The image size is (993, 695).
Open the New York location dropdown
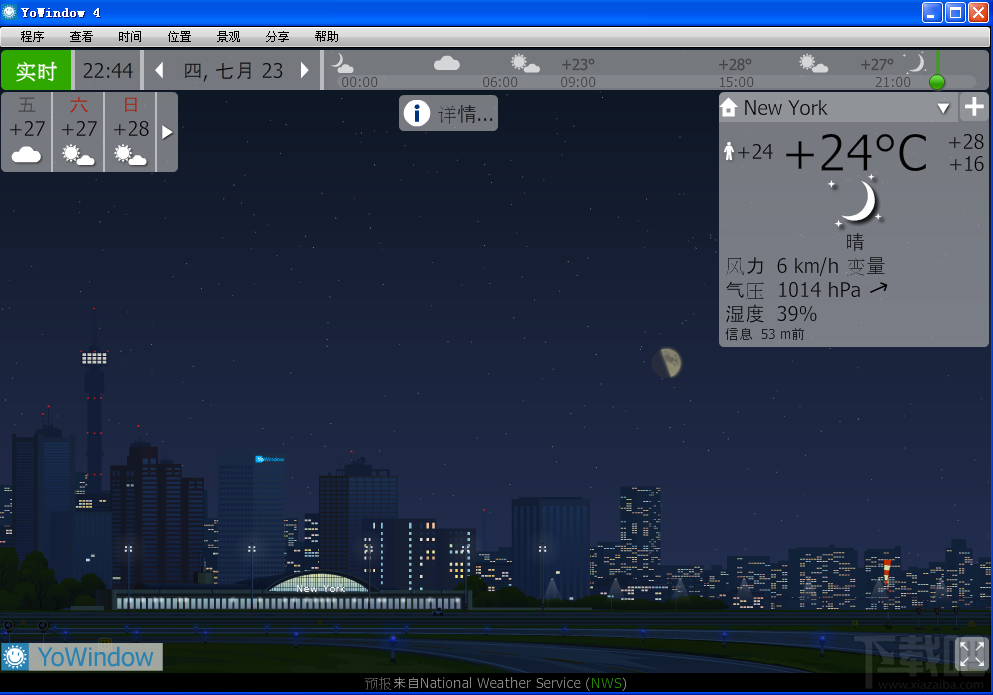943,108
